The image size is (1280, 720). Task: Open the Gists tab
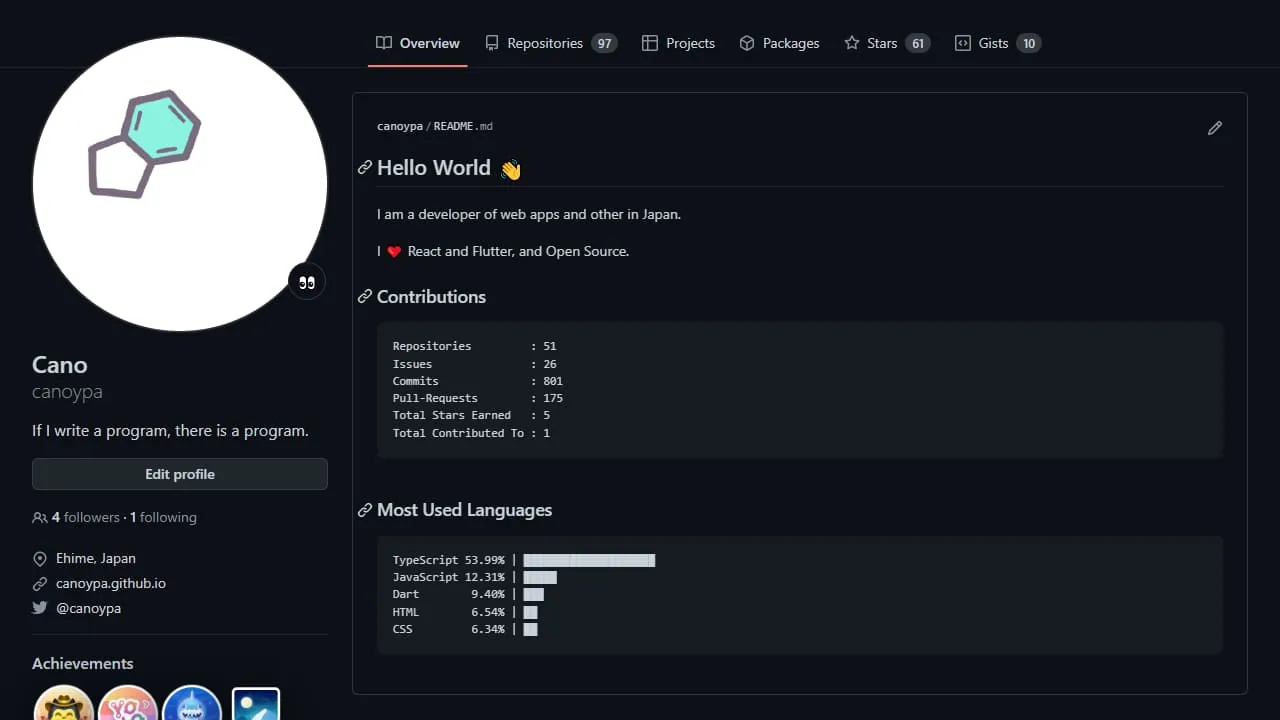point(992,43)
